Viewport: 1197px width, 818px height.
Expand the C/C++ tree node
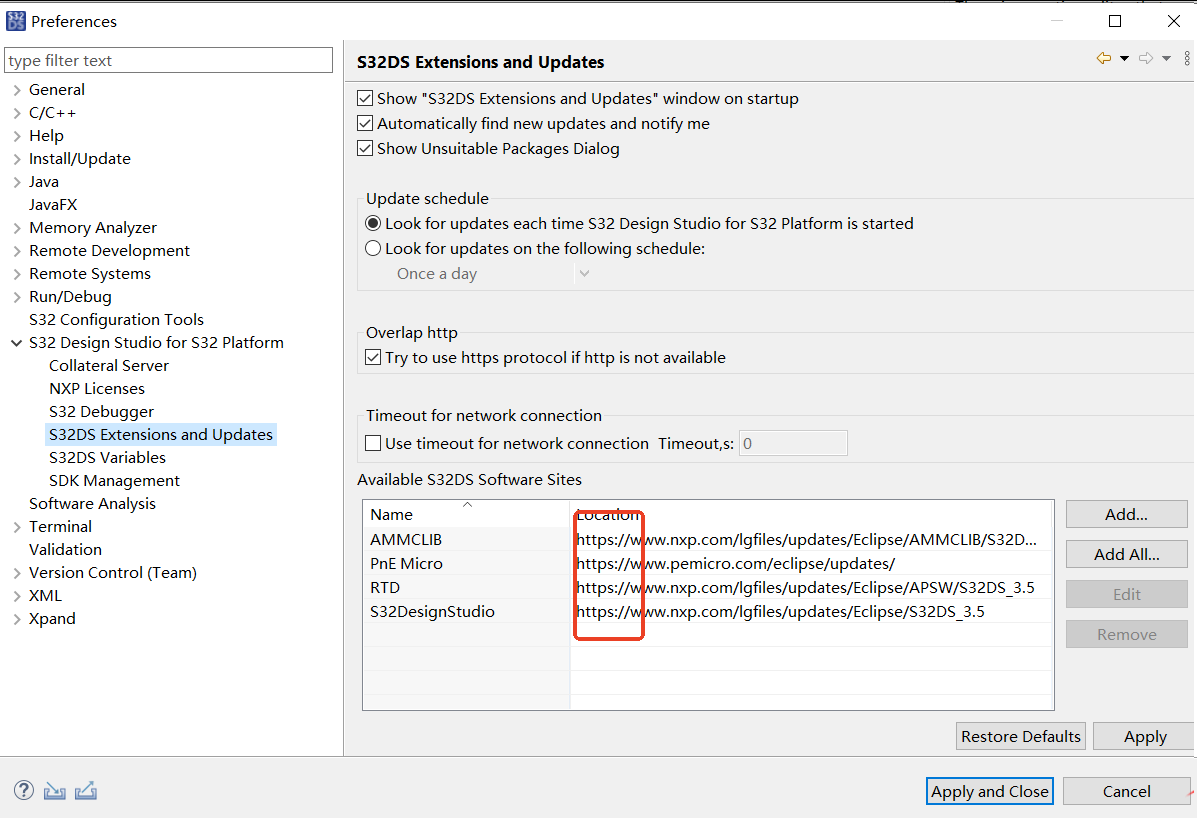tap(17, 113)
